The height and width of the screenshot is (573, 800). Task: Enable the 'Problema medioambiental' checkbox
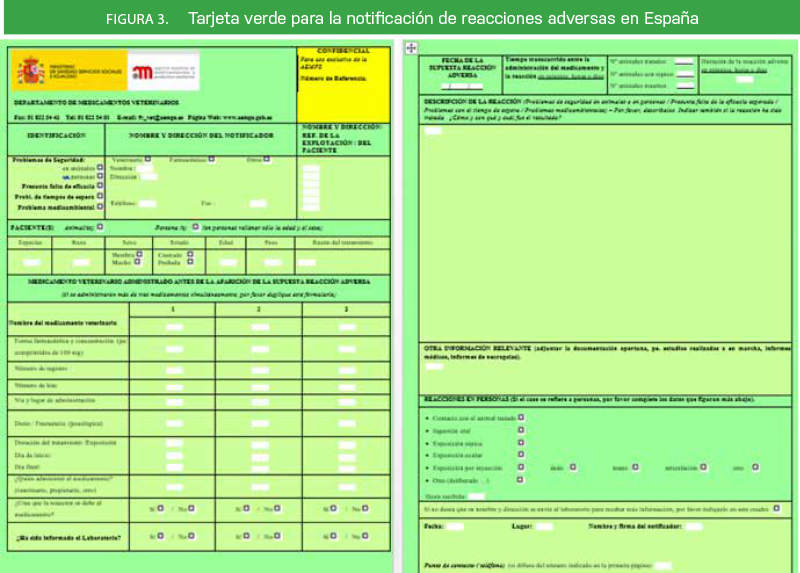(x=100, y=207)
